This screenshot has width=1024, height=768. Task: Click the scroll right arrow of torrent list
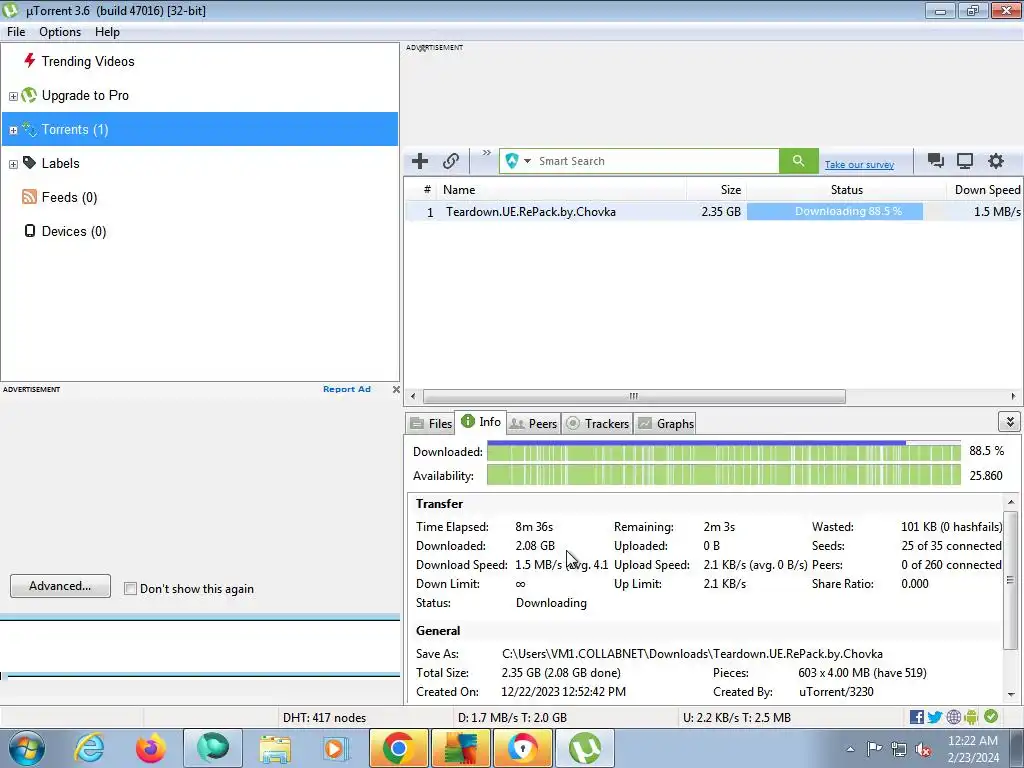(x=1012, y=396)
